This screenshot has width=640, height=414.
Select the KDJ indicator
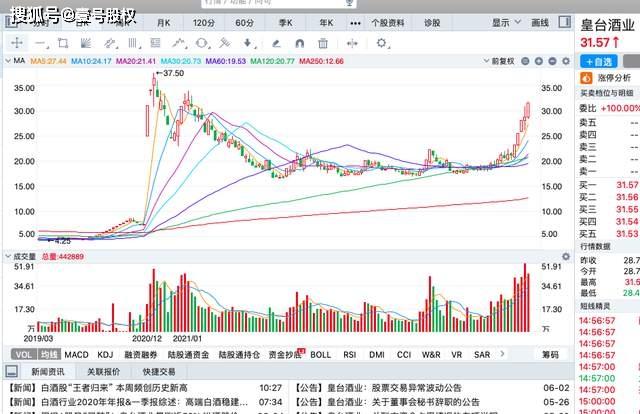tap(105, 355)
